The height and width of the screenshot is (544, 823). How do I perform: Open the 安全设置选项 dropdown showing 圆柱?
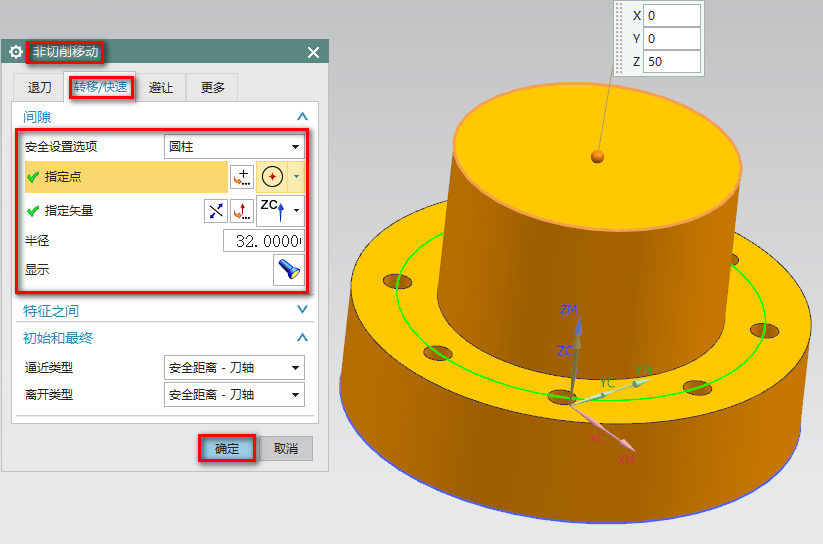point(234,146)
